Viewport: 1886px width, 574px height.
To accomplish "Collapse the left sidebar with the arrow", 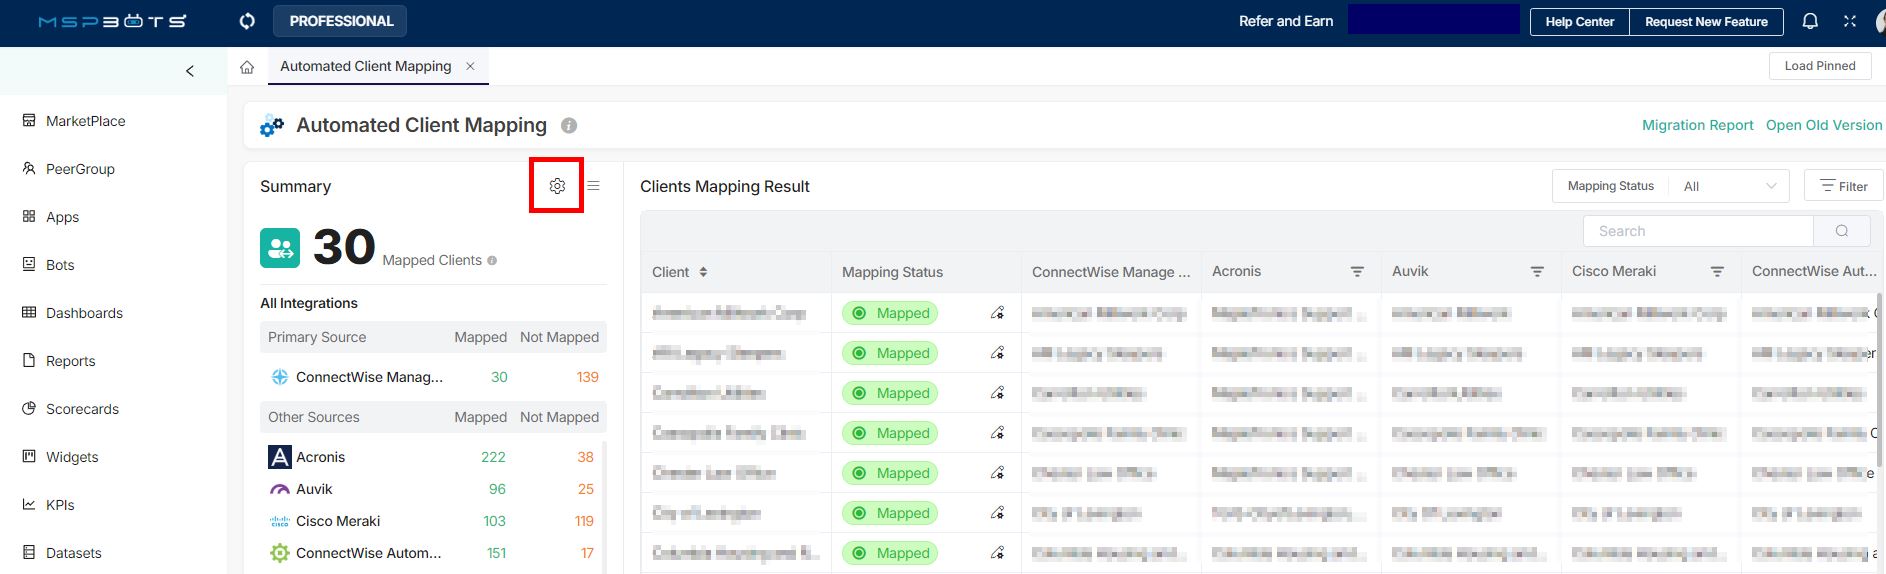I will tap(190, 71).
